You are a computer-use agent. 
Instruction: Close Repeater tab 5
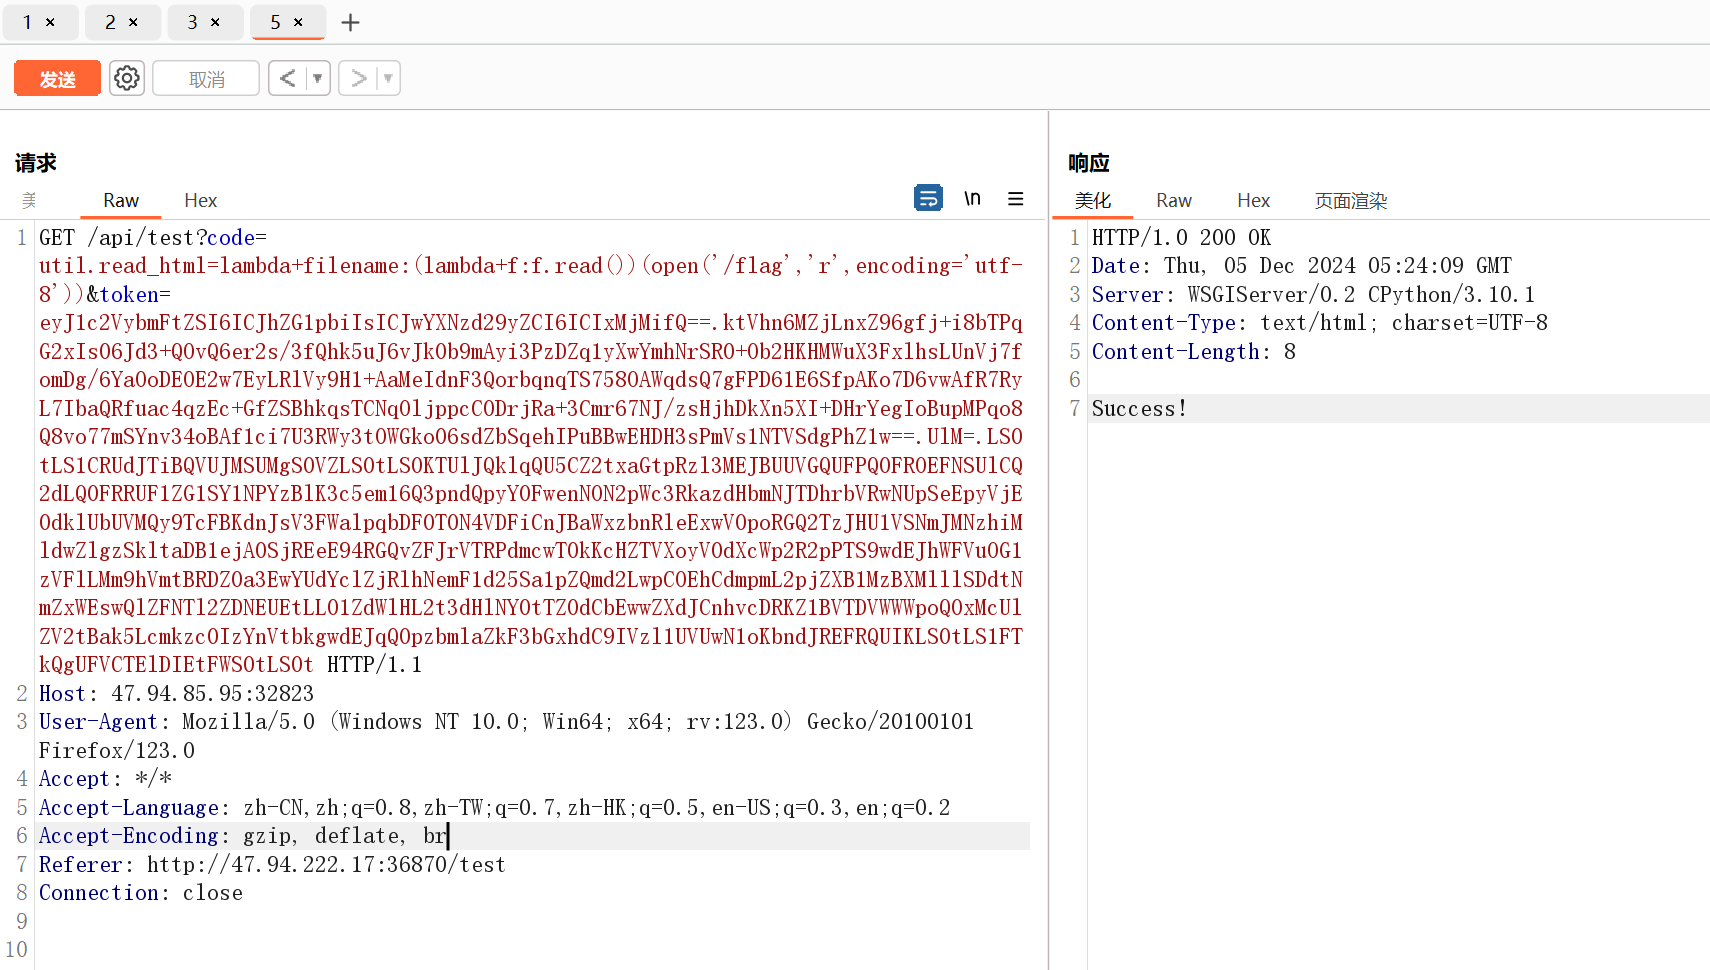tap(298, 22)
